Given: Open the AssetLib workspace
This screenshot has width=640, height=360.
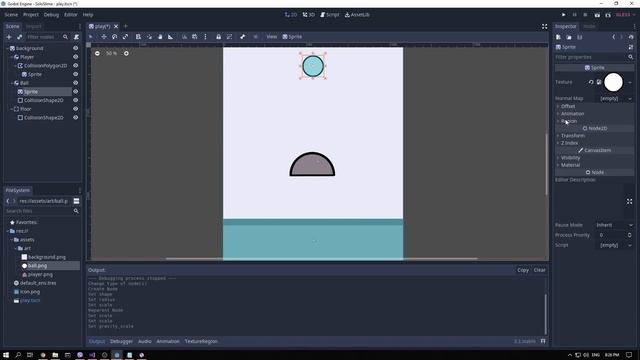Looking at the screenshot, I should pos(357,15).
